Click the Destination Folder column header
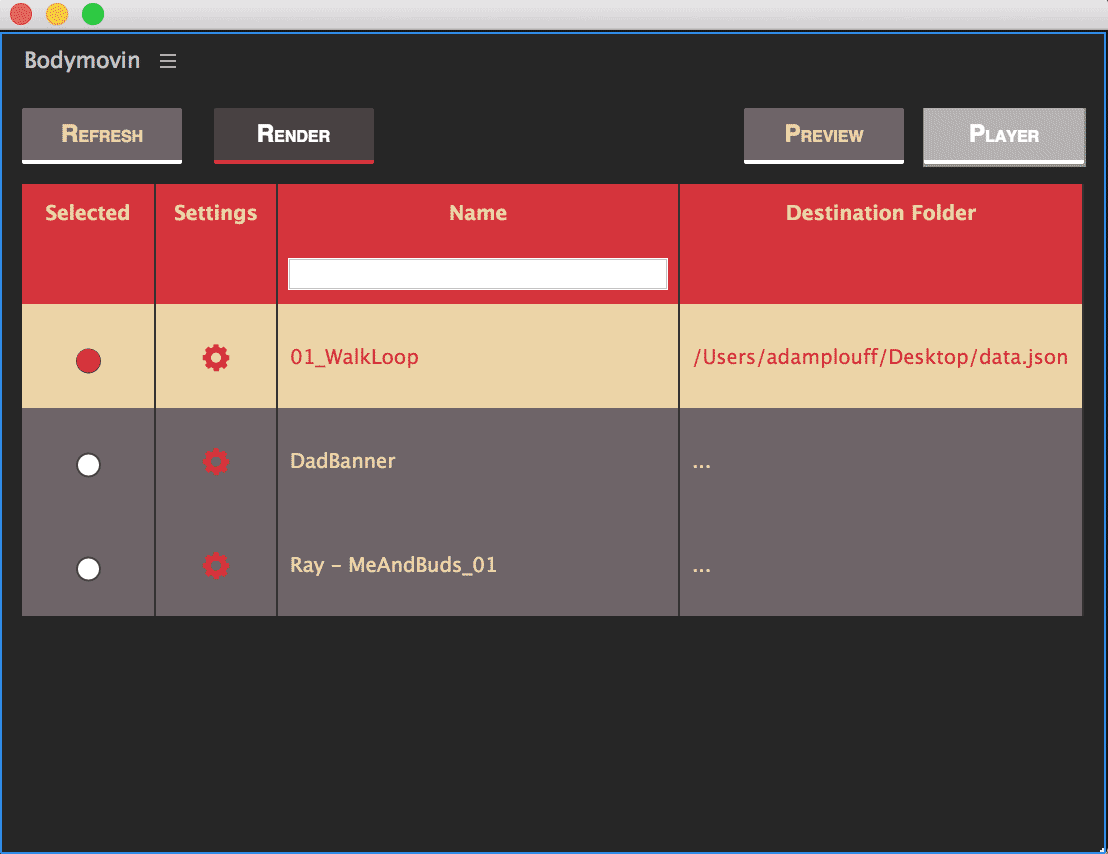This screenshot has height=854, width=1108. coord(880,213)
